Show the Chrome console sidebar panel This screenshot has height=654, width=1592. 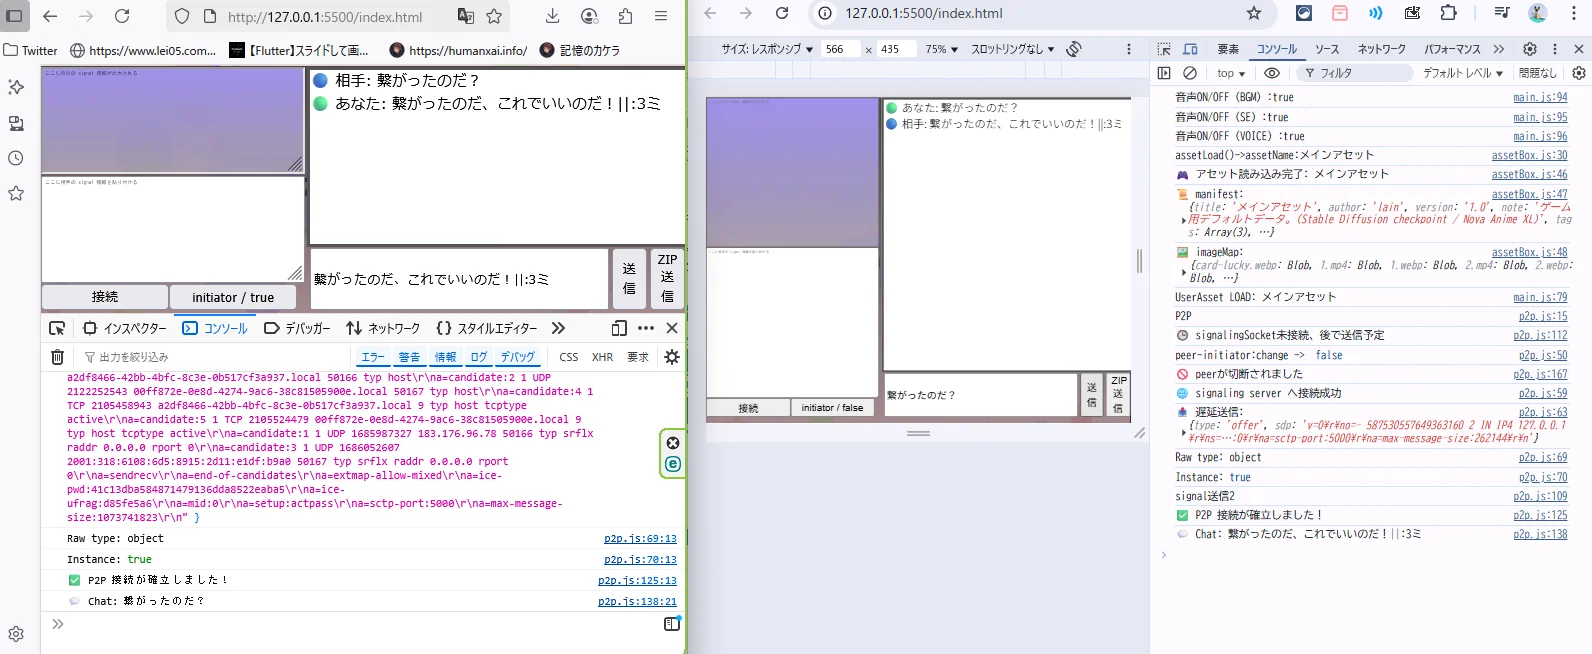pyautogui.click(x=1164, y=73)
